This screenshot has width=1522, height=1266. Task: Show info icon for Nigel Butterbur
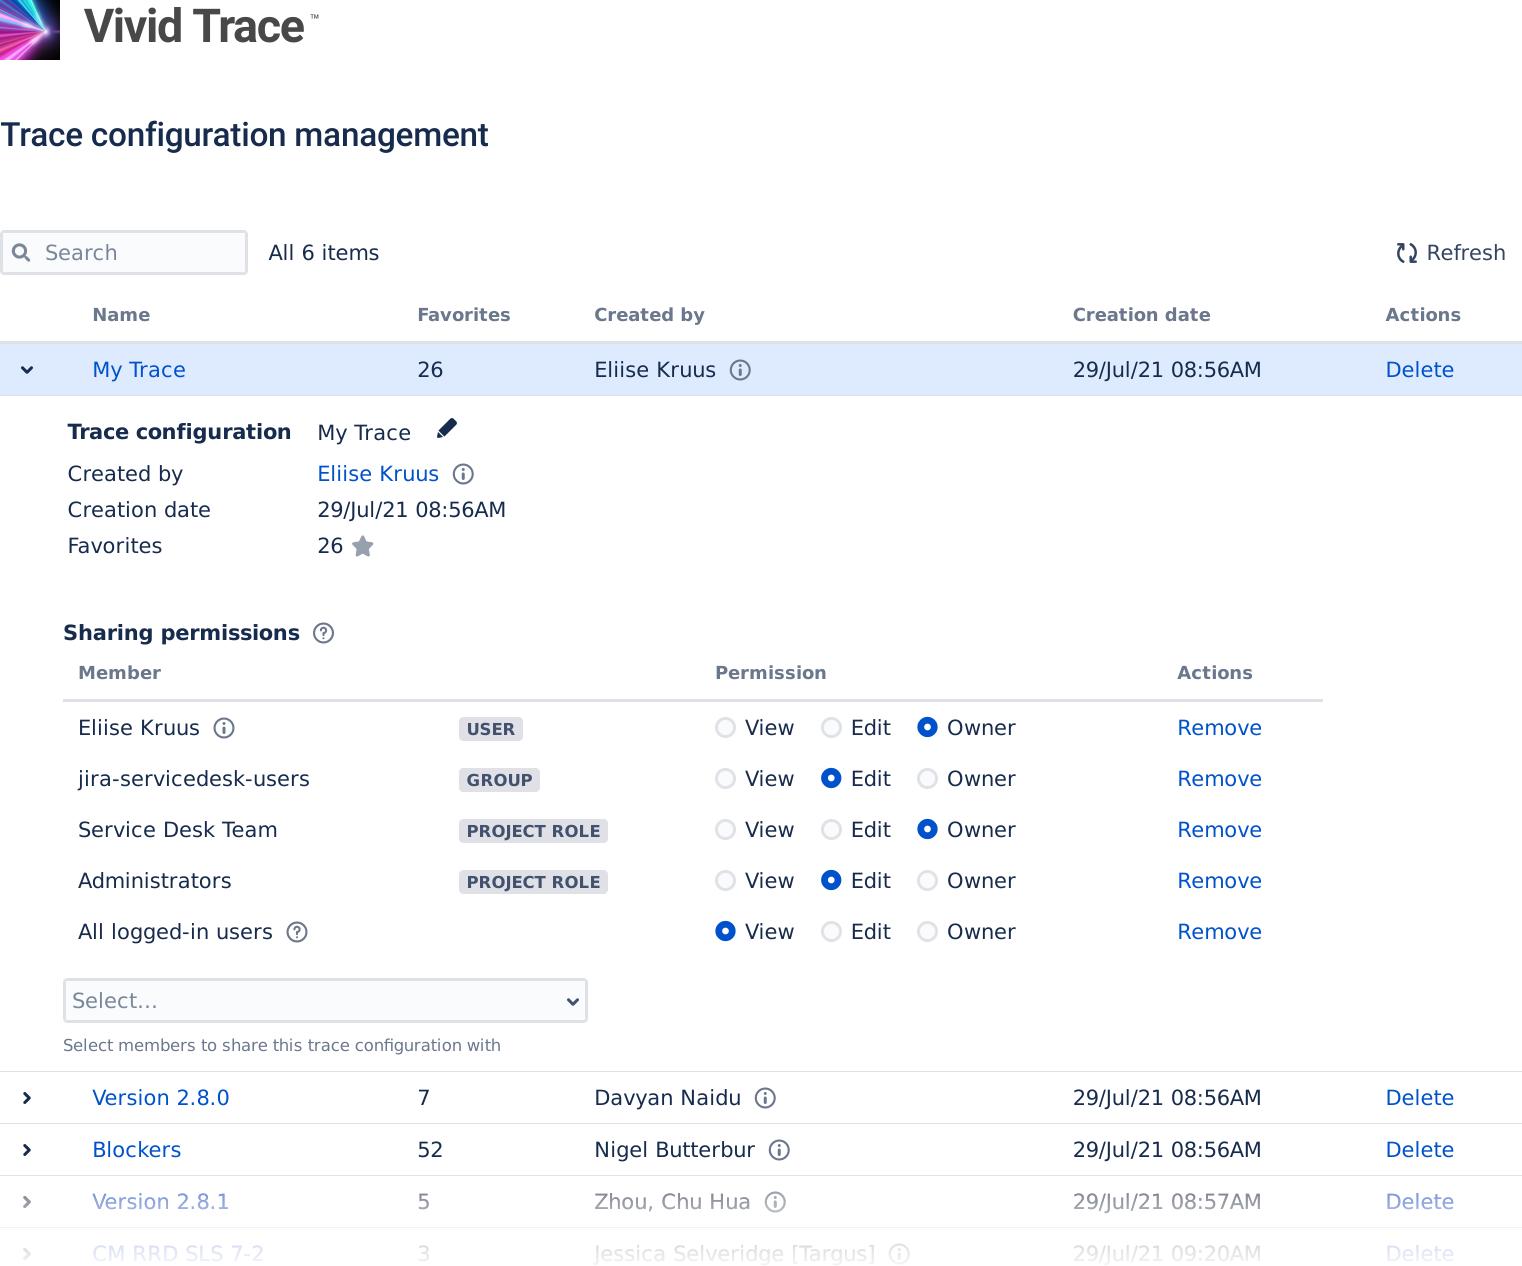click(779, 1150)
